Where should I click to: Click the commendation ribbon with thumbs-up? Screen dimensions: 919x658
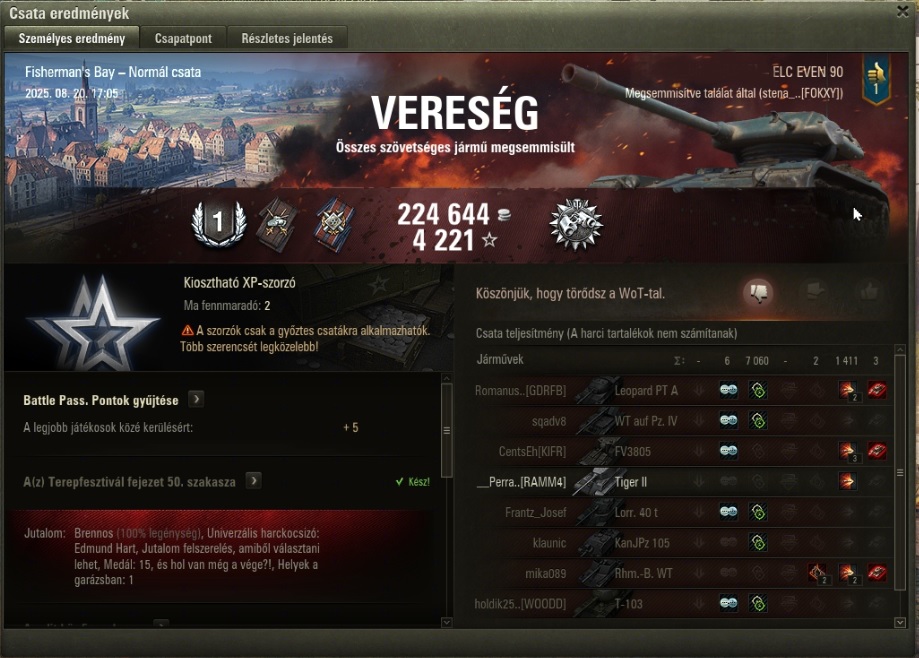tap(876, 79)
